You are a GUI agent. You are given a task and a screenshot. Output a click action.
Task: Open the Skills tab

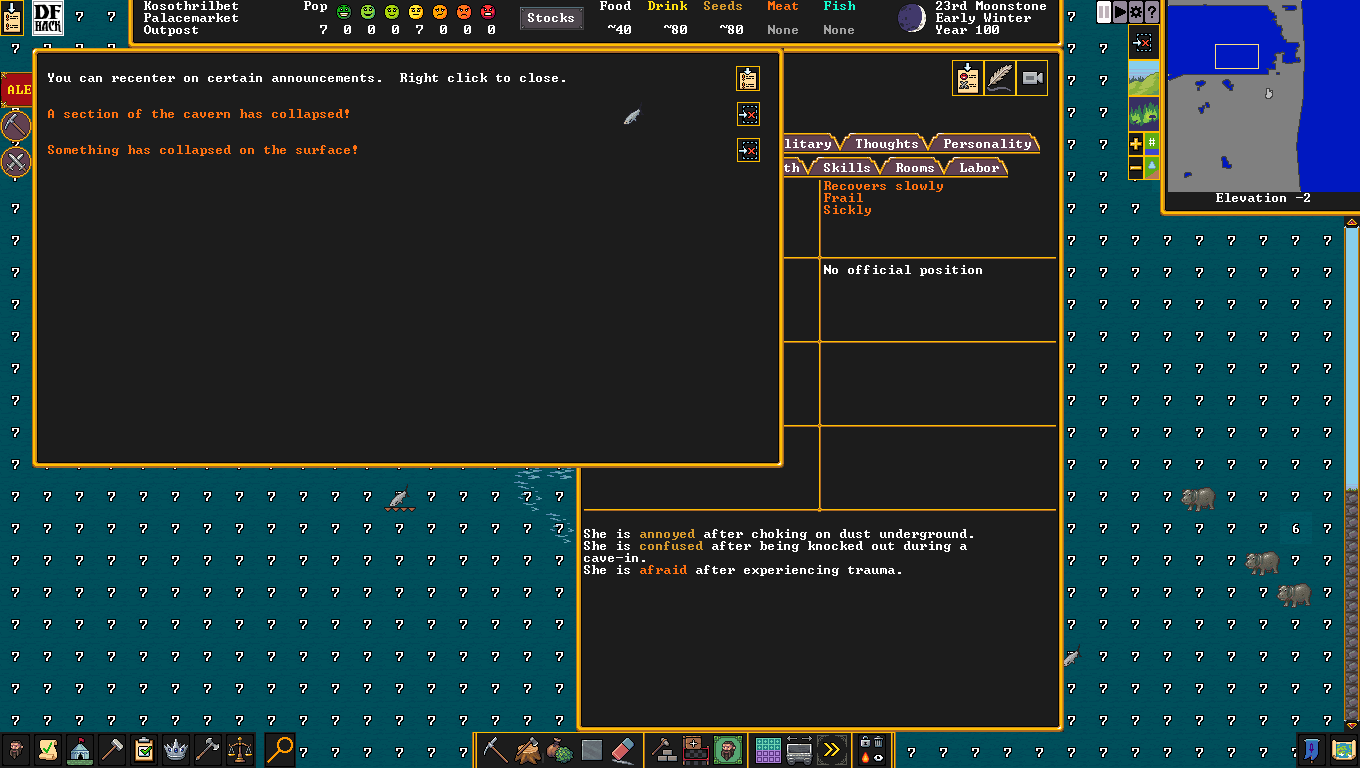point(846,168)
